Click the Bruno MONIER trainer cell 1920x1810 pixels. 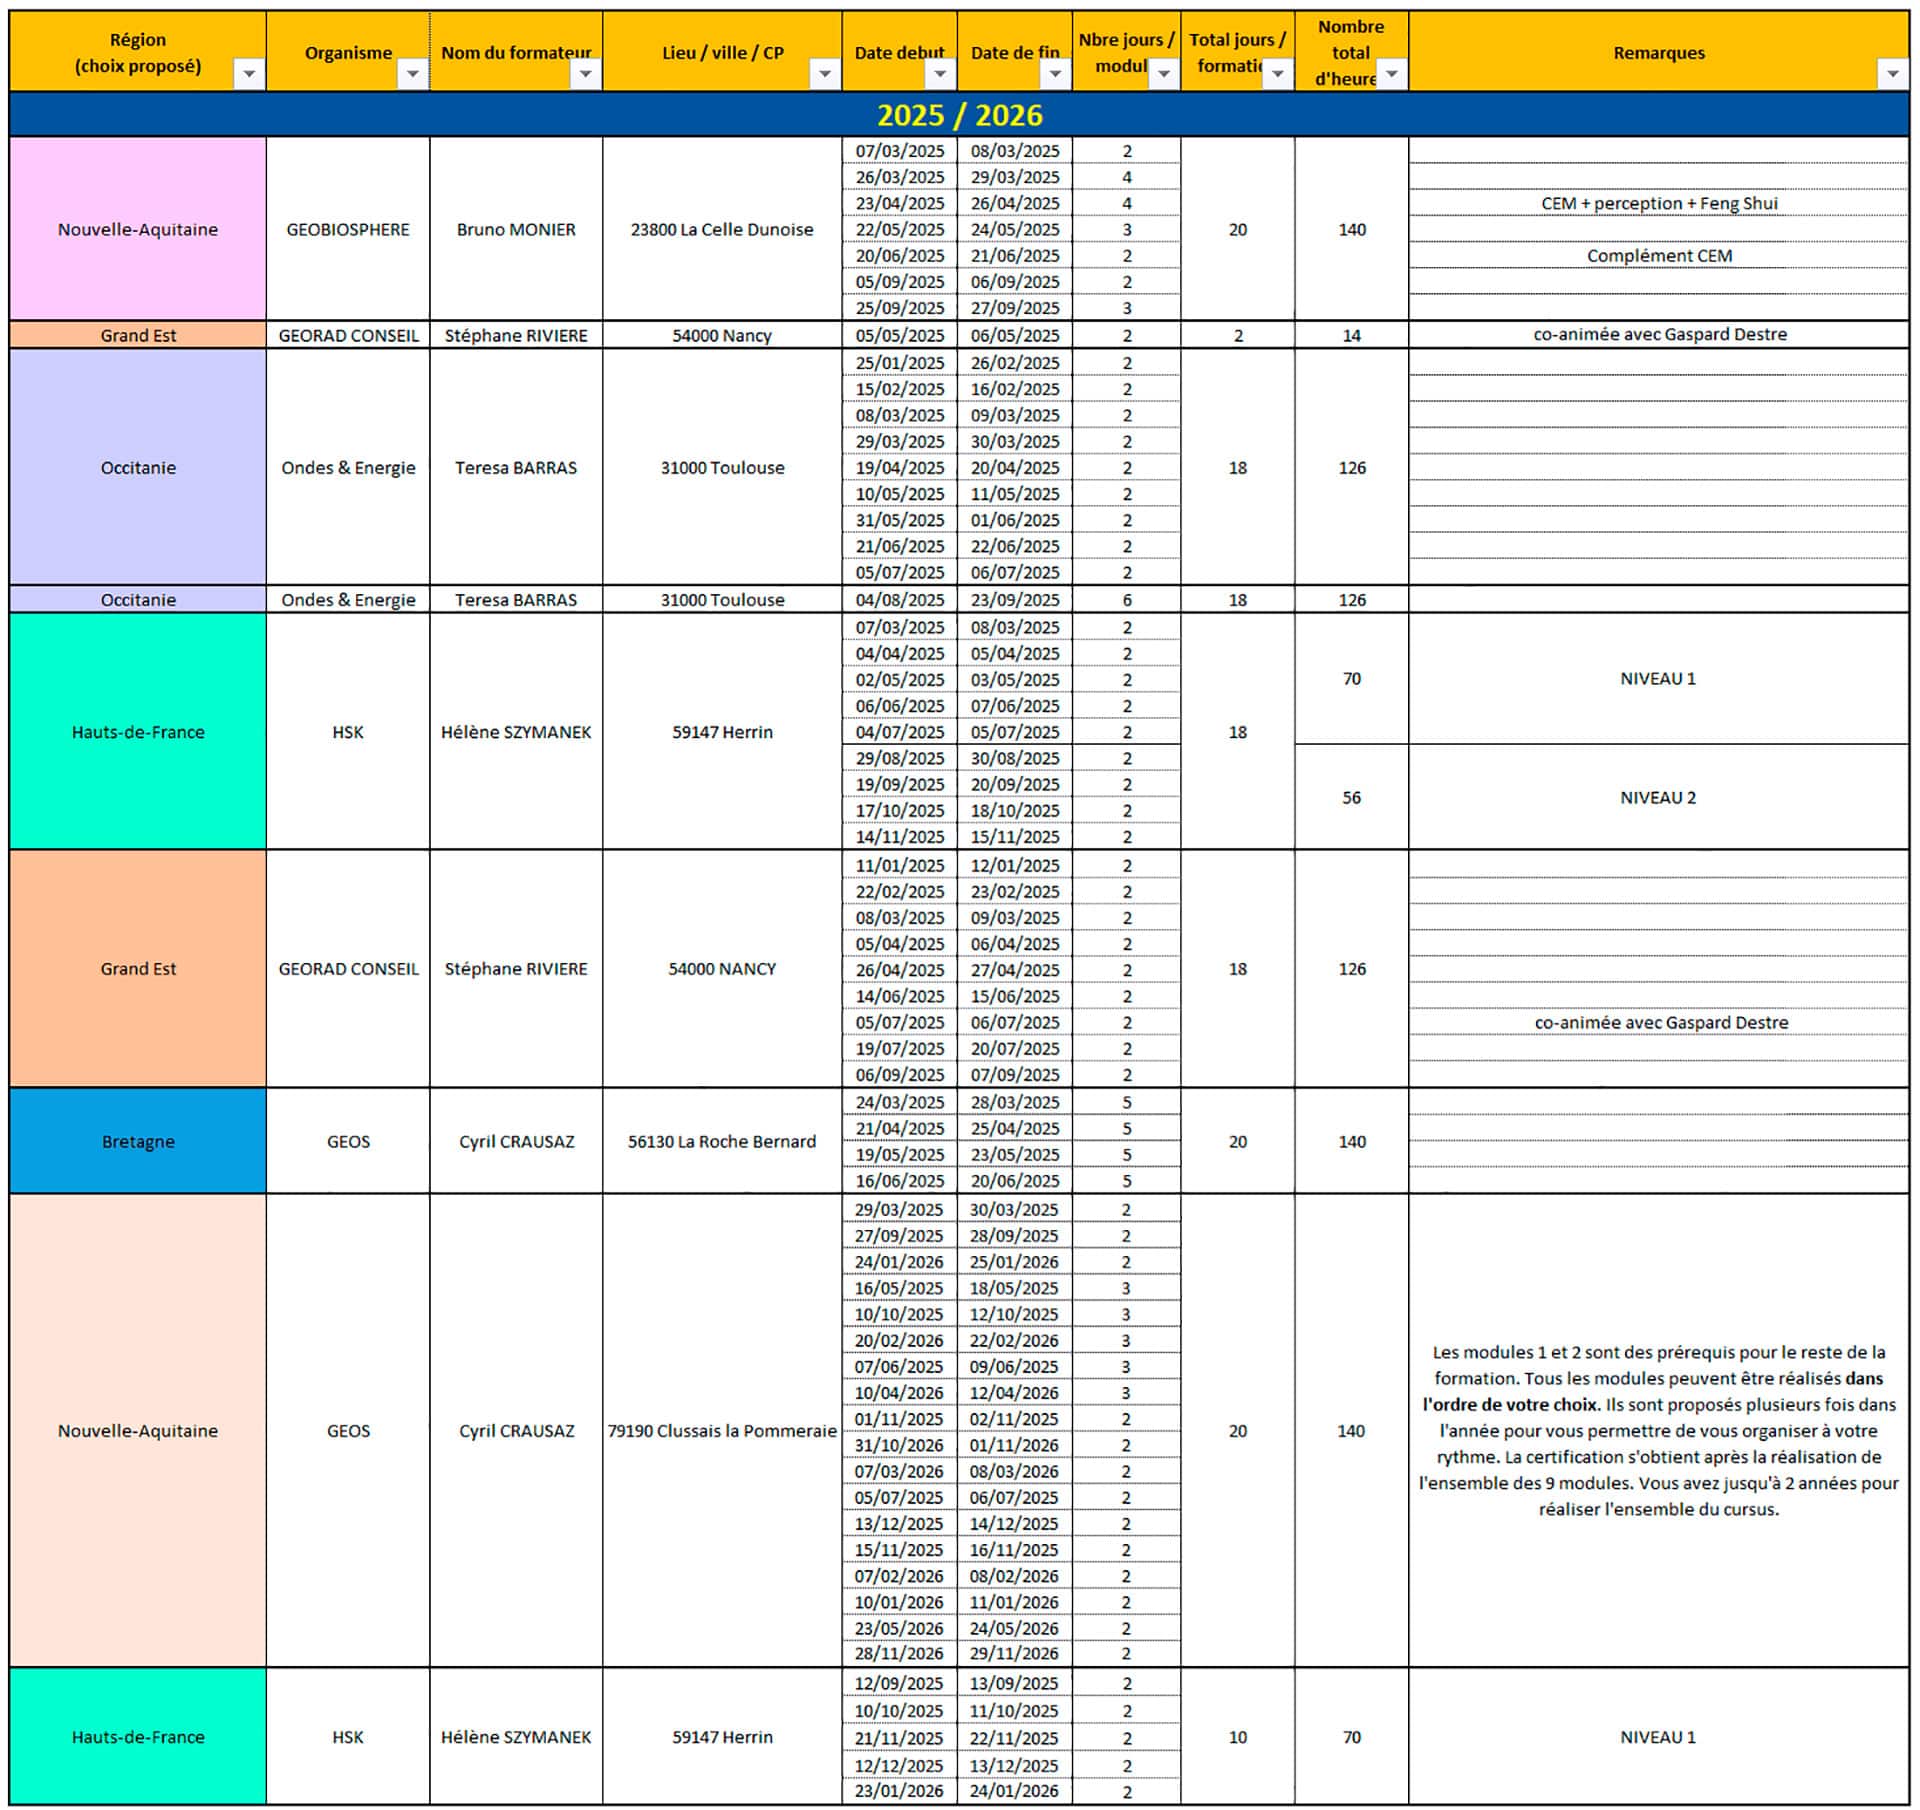pos(516,229)
